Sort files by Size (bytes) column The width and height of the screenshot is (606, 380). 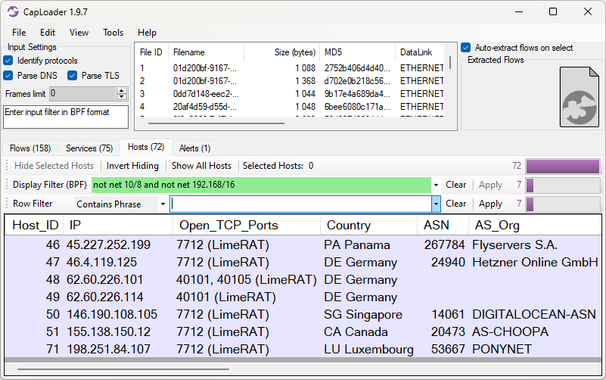(x=281, y=52)
